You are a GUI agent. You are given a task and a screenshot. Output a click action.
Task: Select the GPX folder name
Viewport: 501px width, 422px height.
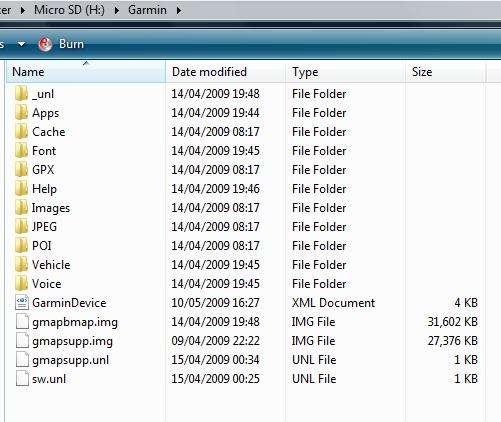(x=43, y=170)
